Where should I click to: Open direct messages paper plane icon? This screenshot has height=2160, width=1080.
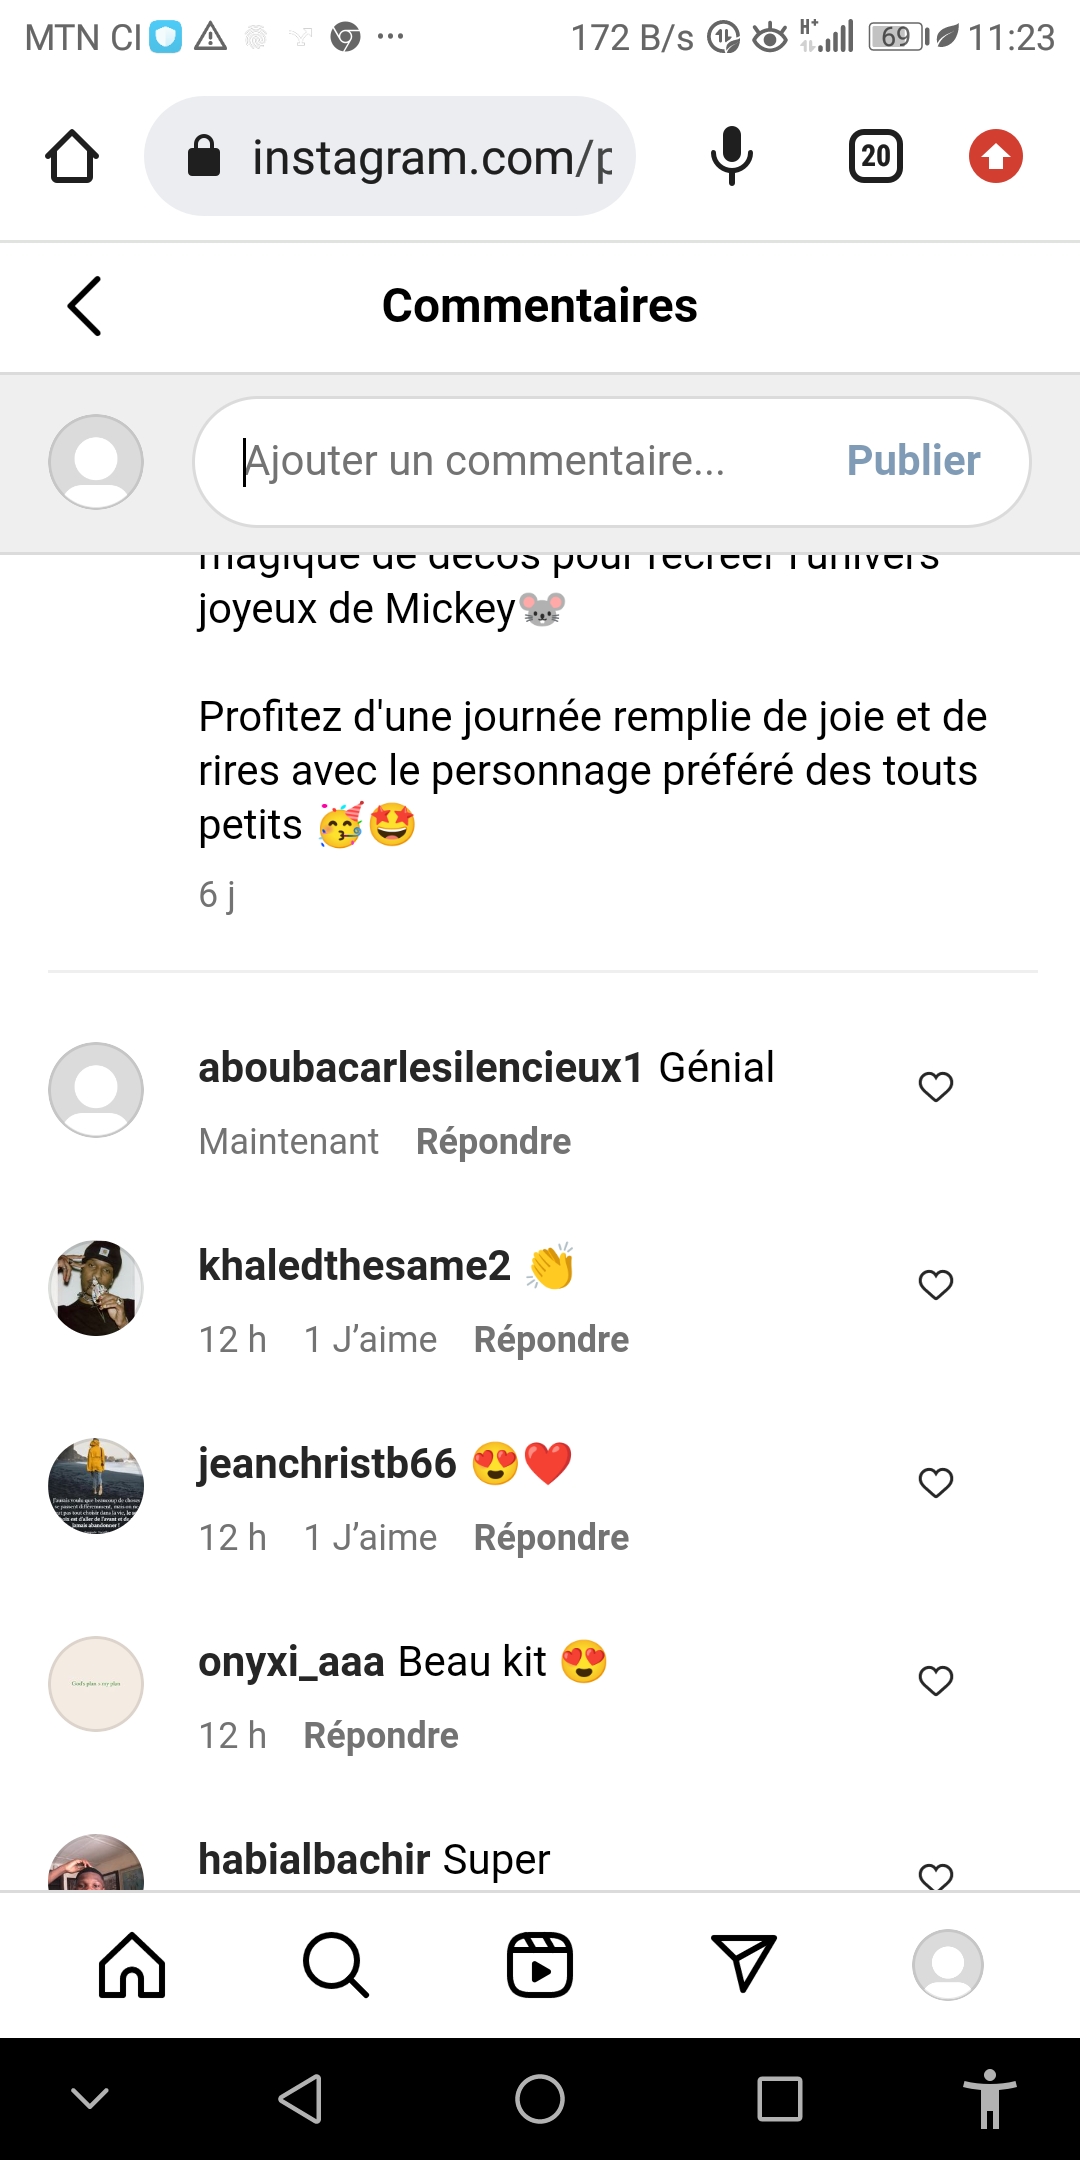click(743, 1963)
